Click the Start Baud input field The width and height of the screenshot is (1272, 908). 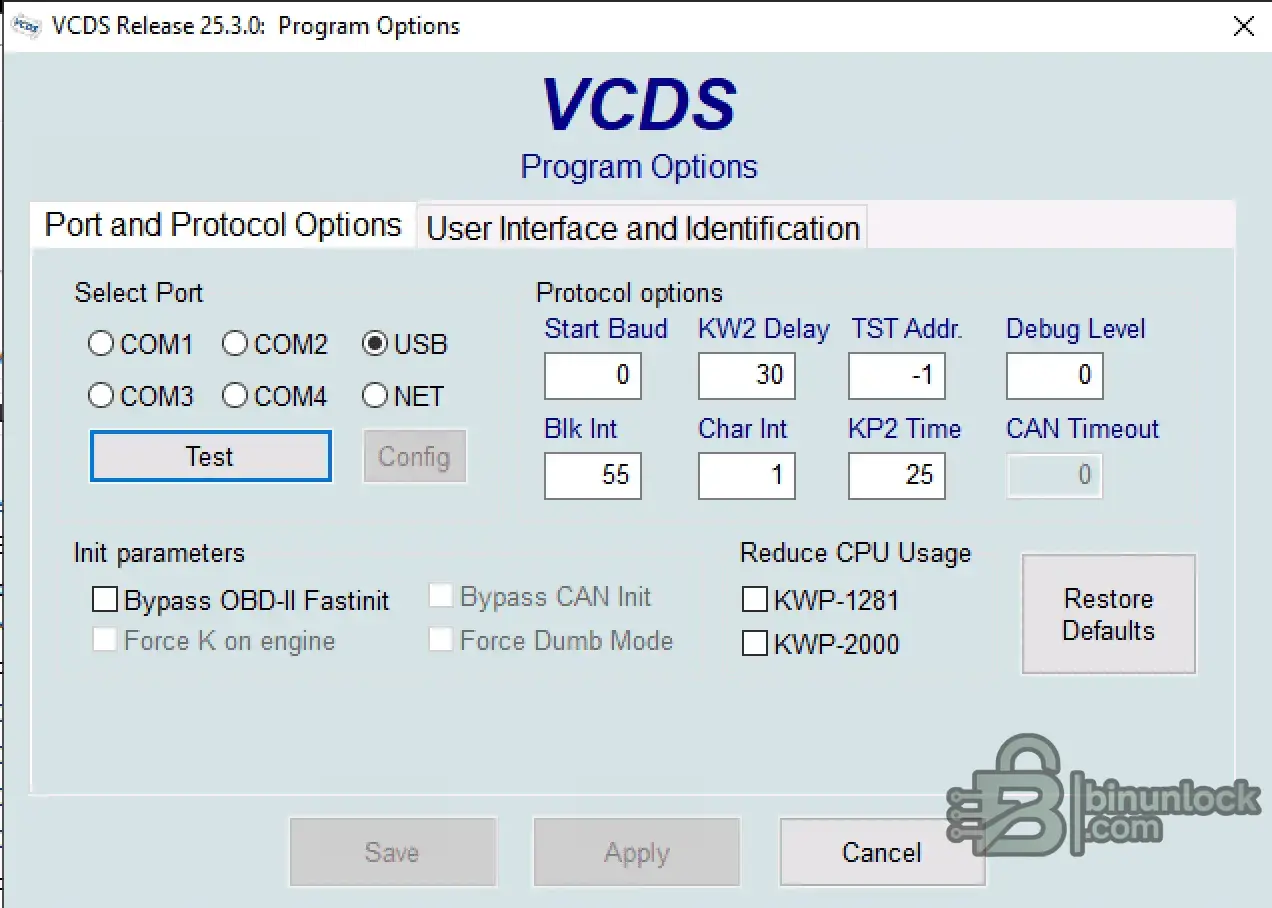pos(593,376)
